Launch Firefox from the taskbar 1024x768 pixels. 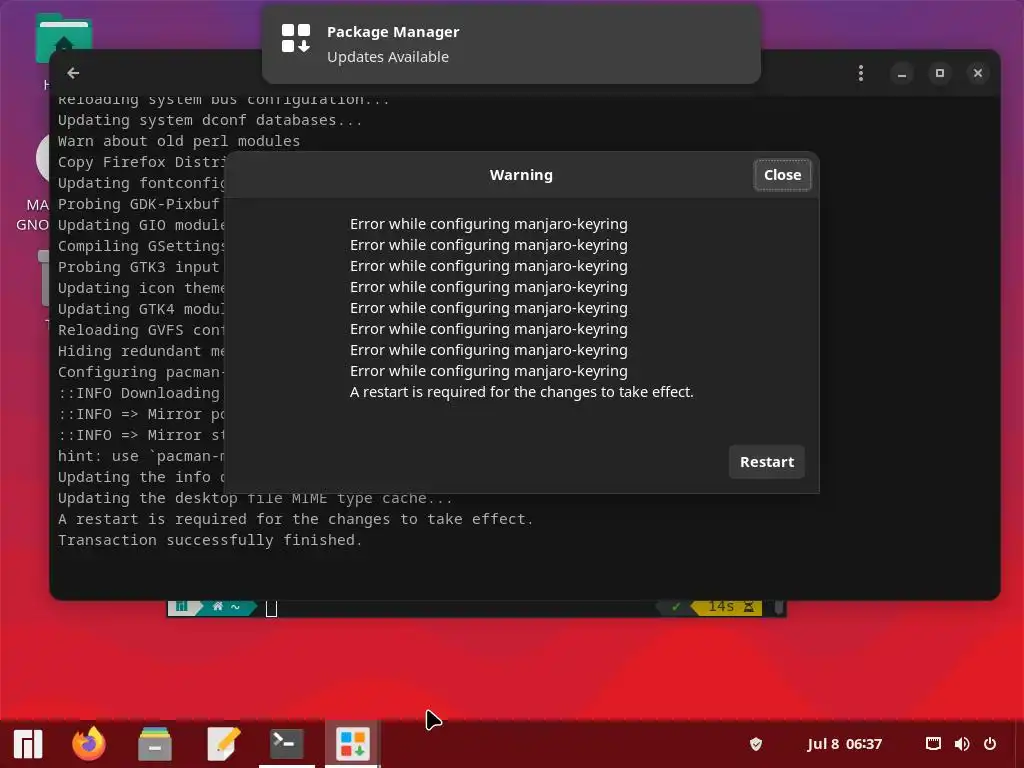click(89, 744)
